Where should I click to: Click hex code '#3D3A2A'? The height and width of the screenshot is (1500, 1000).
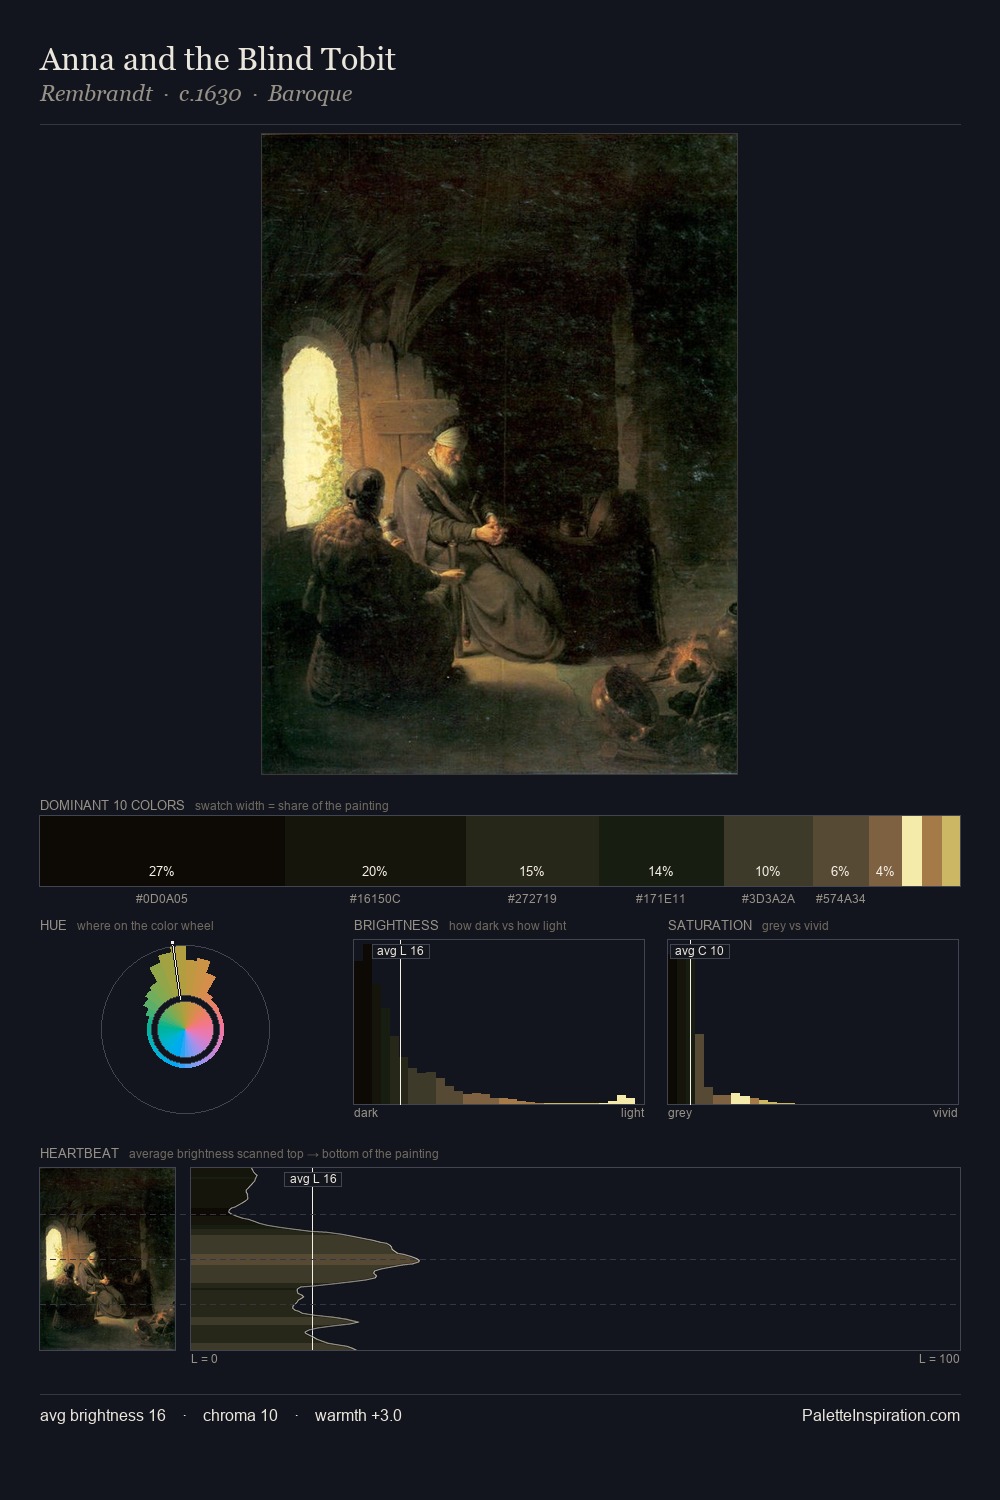(x=768, y=899)
